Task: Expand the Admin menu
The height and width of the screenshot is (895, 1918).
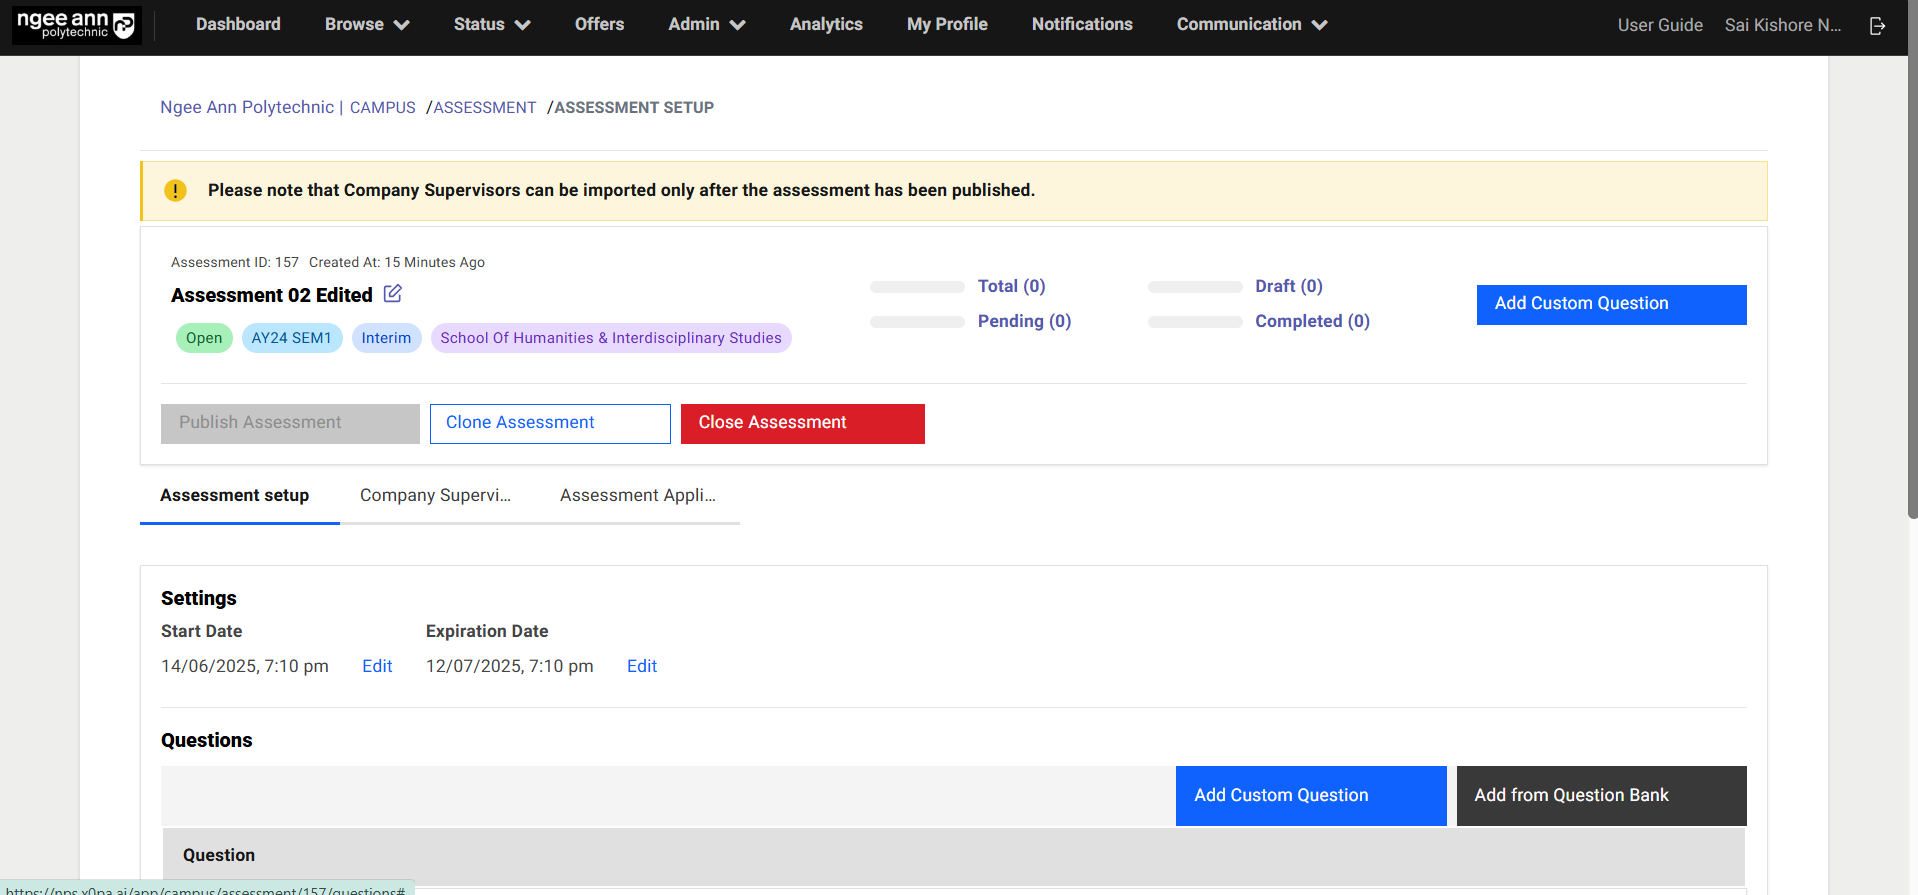Action: [x=706, y=25]
